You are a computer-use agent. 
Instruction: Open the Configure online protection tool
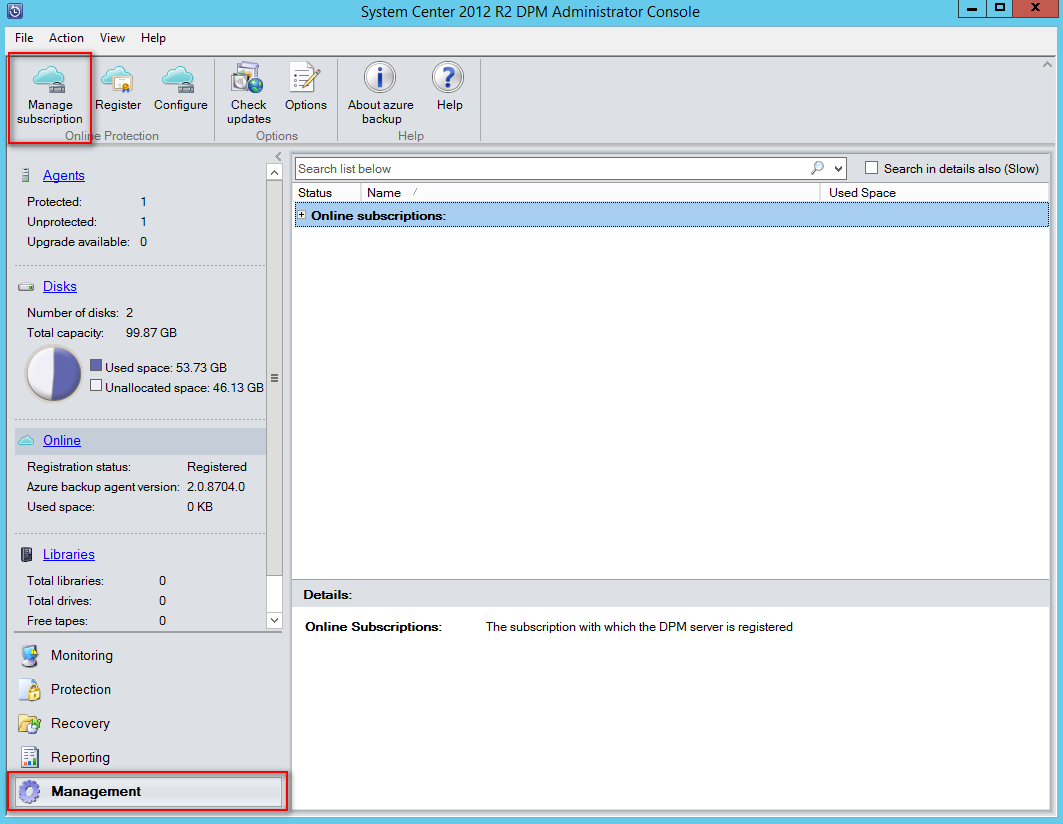180,90
